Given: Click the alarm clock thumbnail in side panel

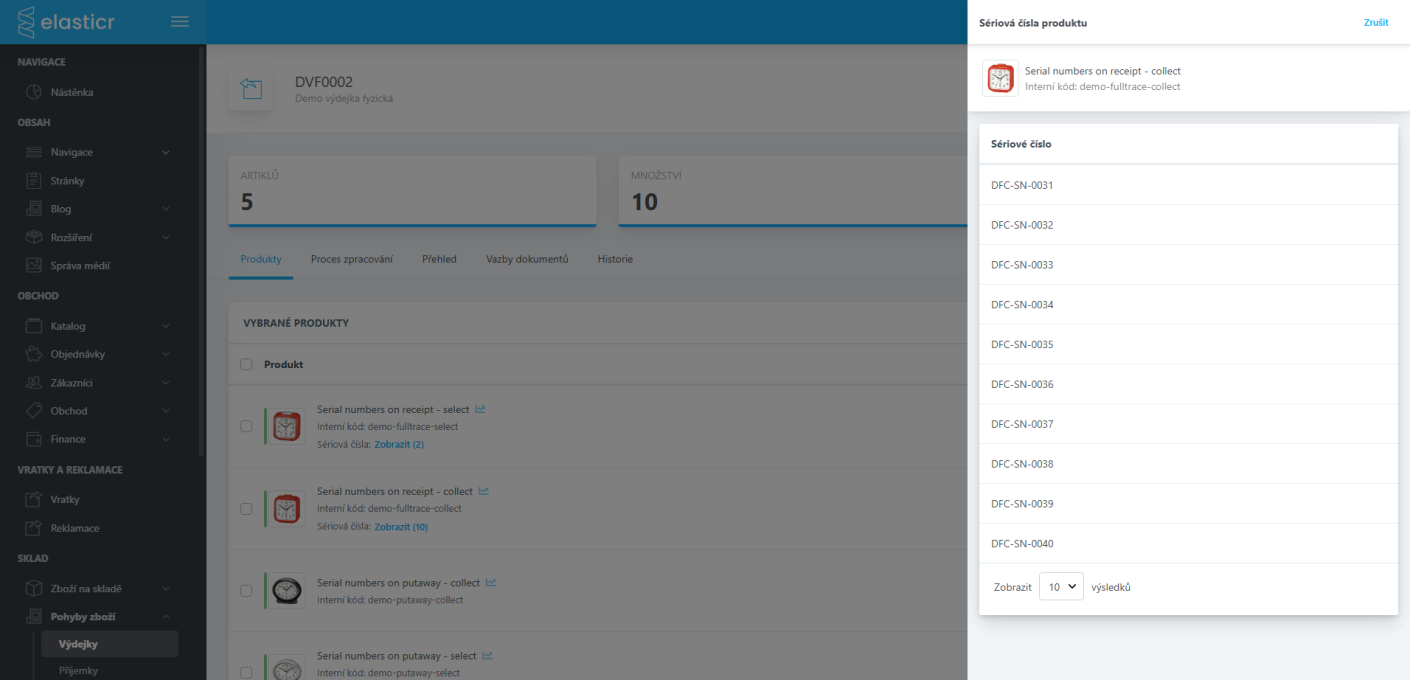Looking at the screenshot, I should point(1000,79).
